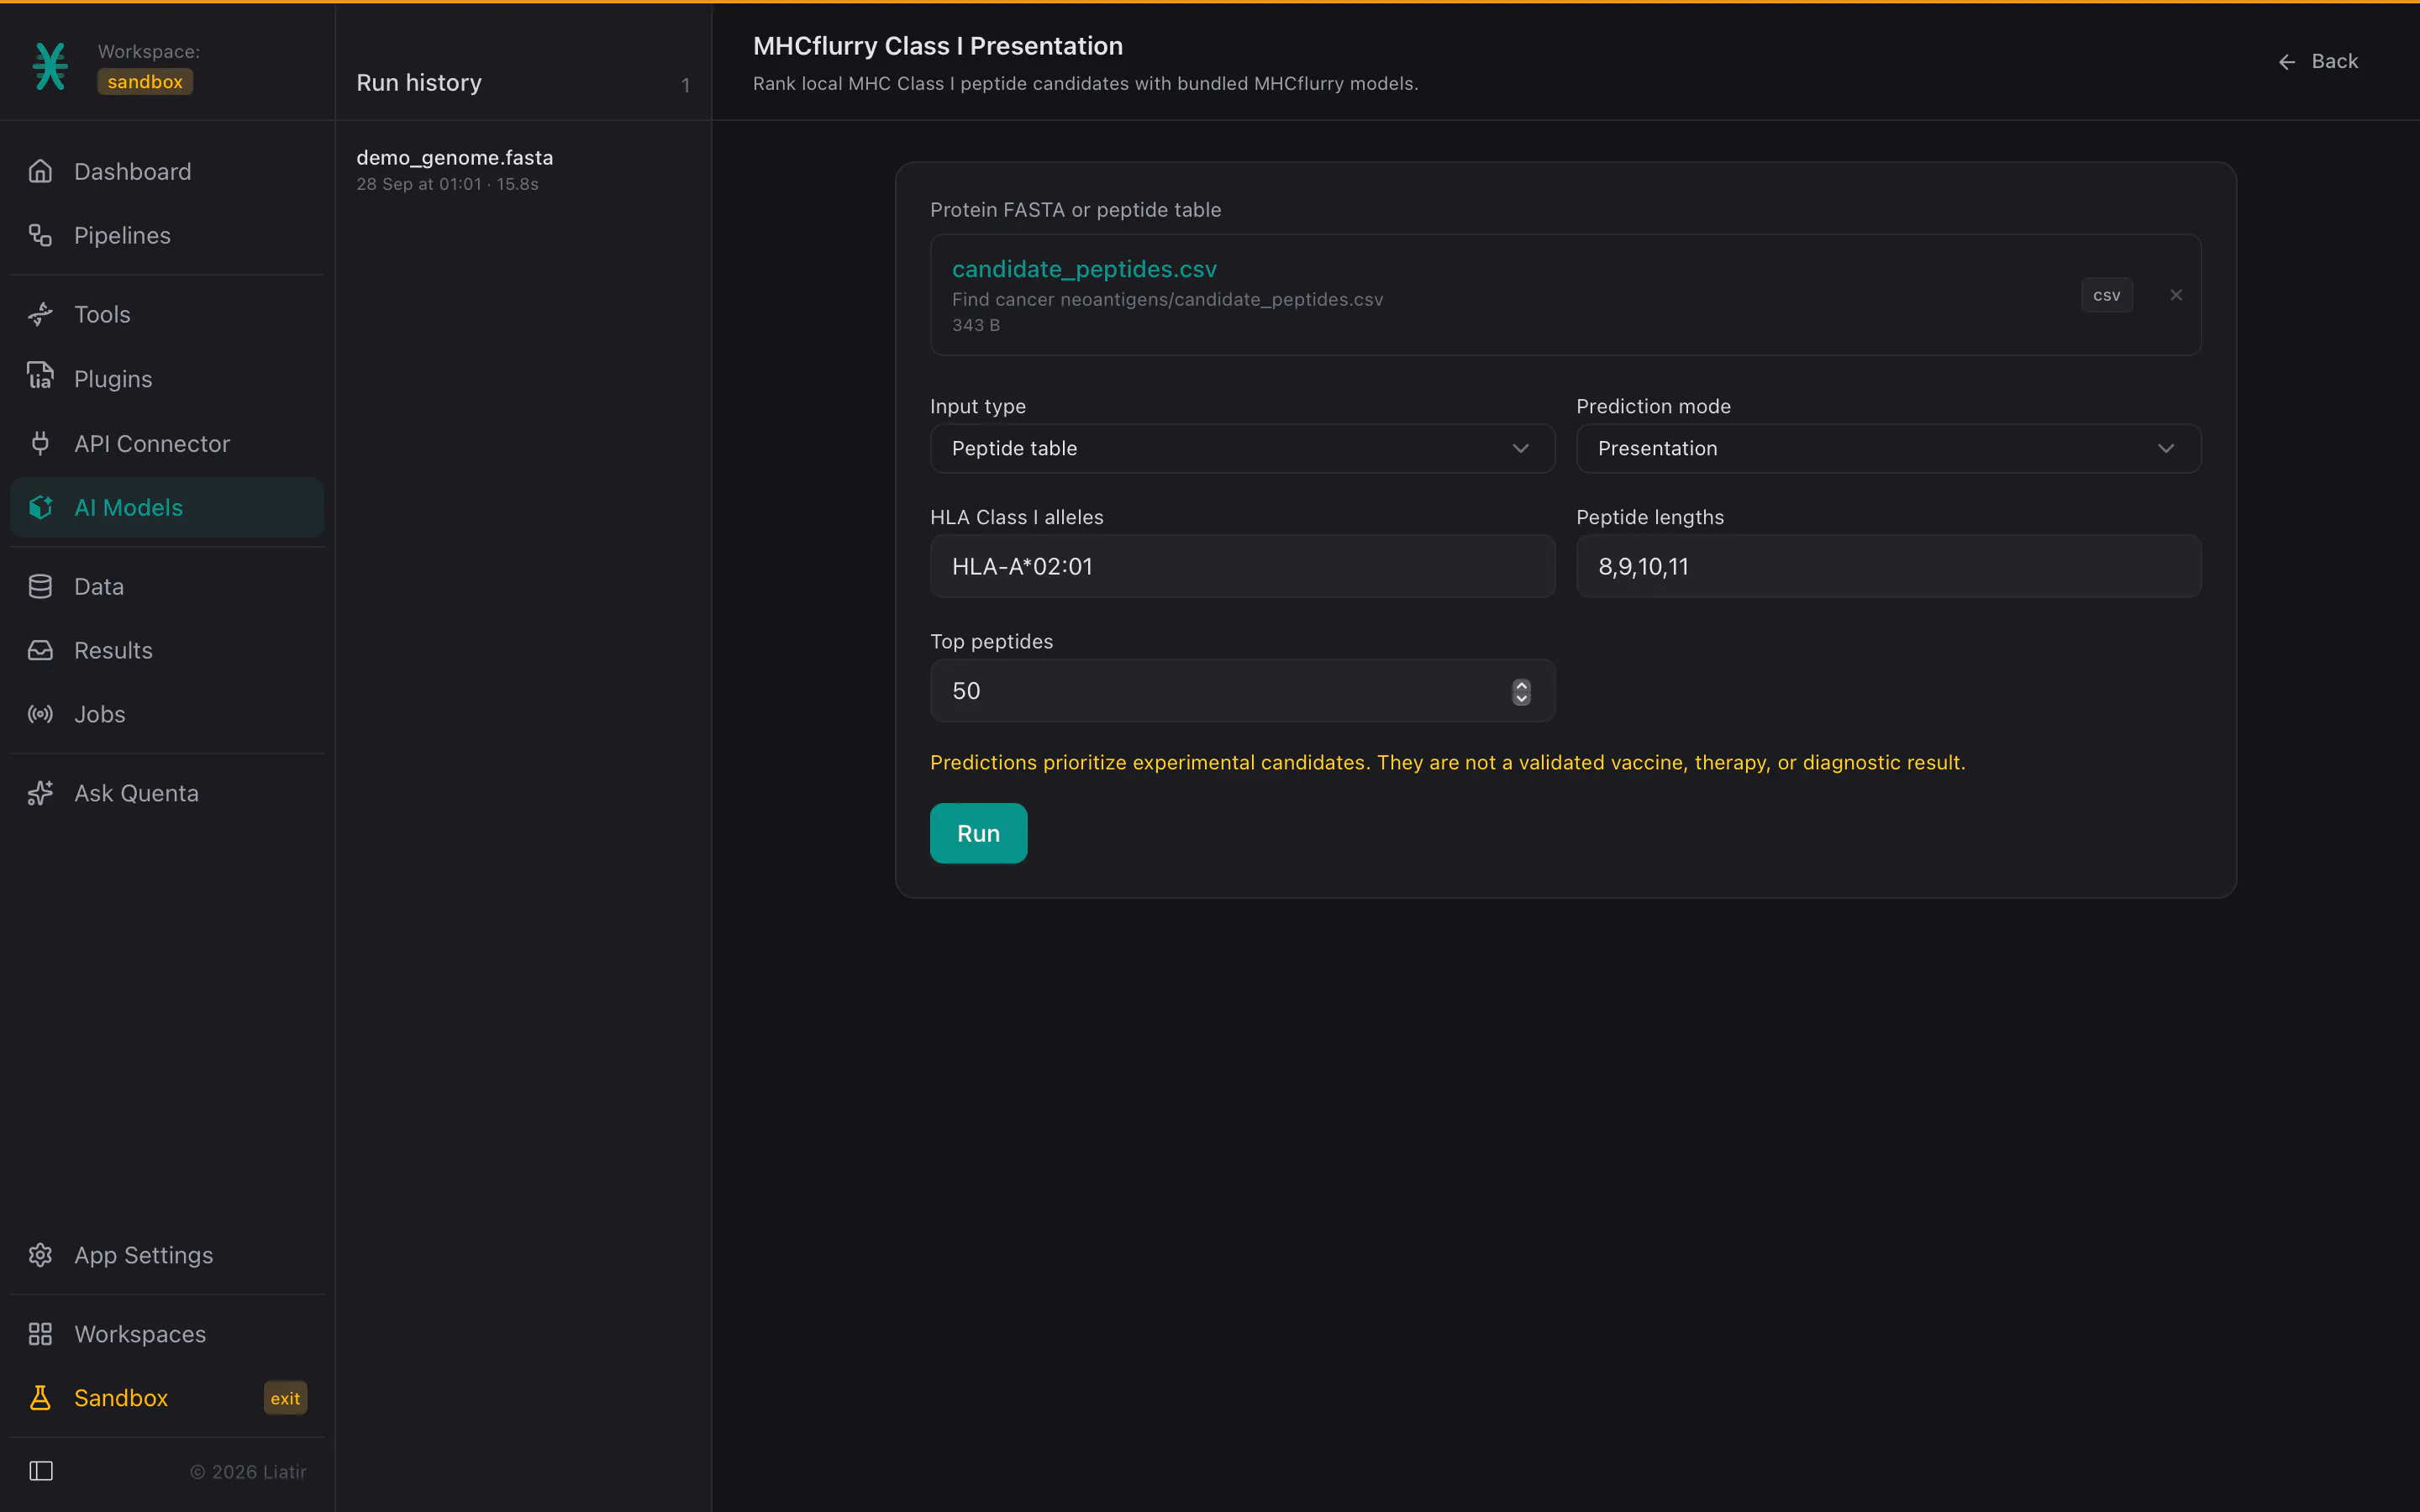Screen dimensions: 2420x1512
Task: Click the Ask Quenta sparkle icon
Action: coord(40,793)
